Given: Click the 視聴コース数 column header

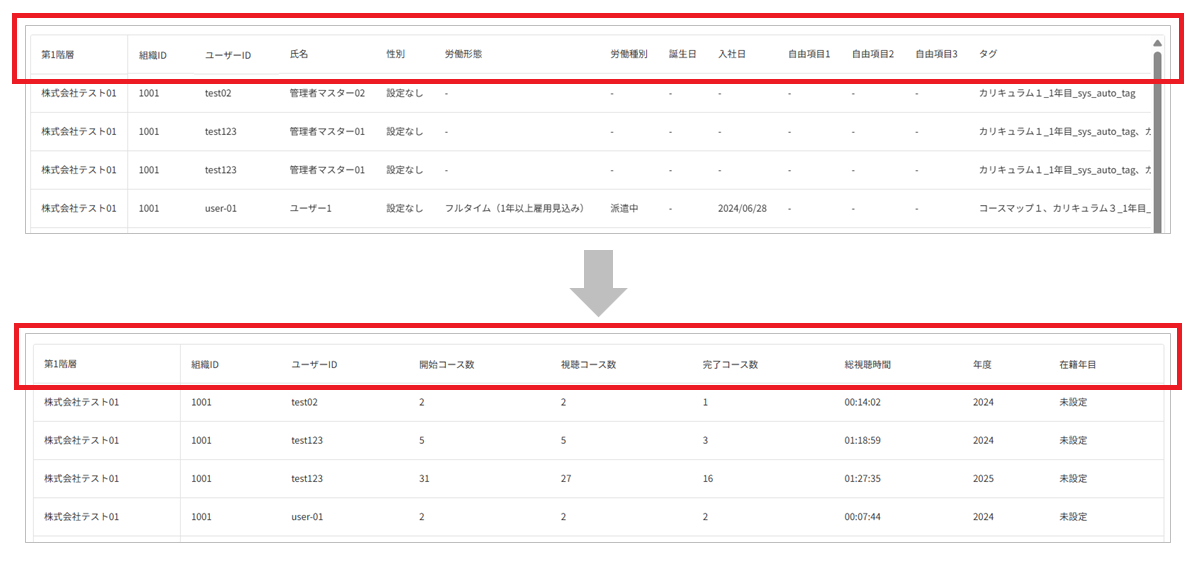Looking at the screenshot, I should [x=588, y=365].
